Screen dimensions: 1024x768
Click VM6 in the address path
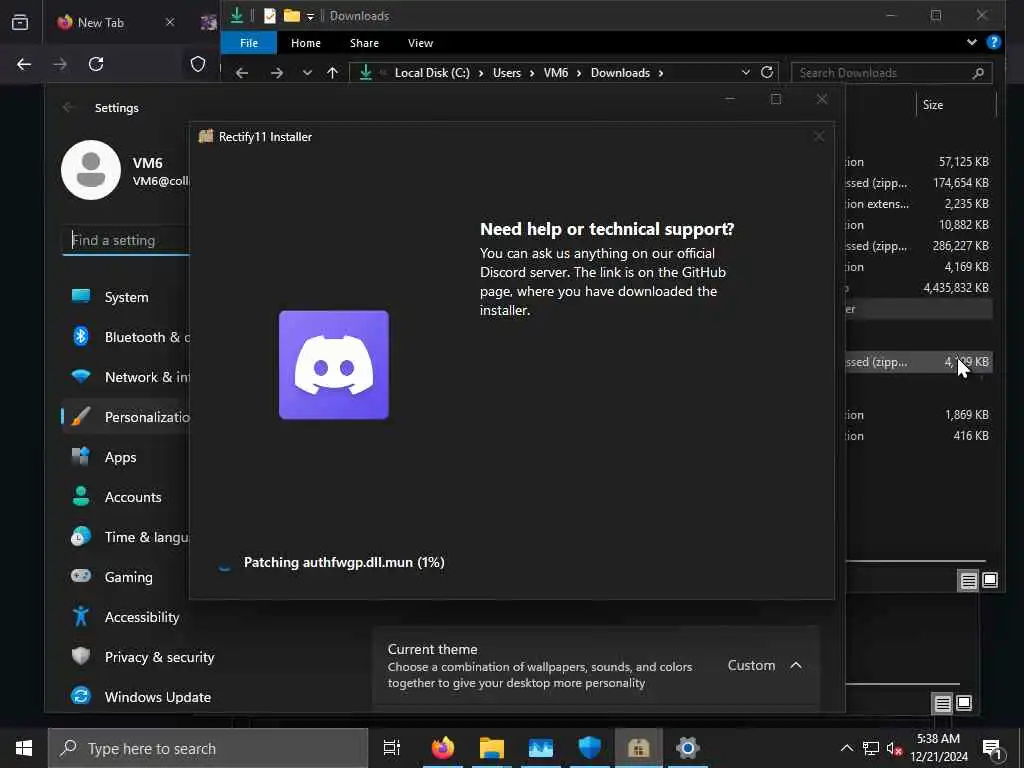coord(556,73)
